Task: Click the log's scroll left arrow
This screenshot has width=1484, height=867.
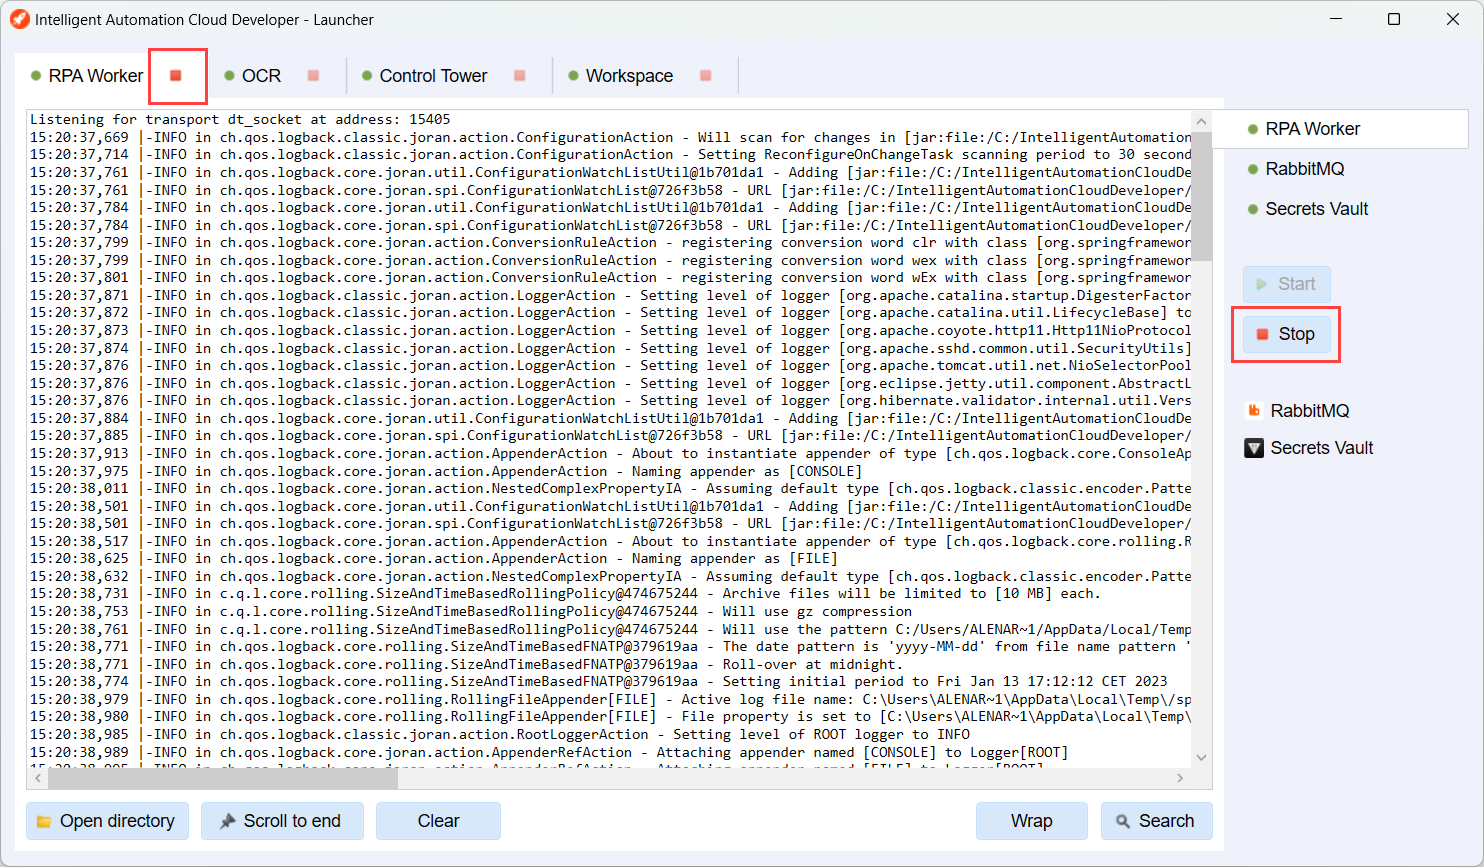Action: [x=38, y=778]
